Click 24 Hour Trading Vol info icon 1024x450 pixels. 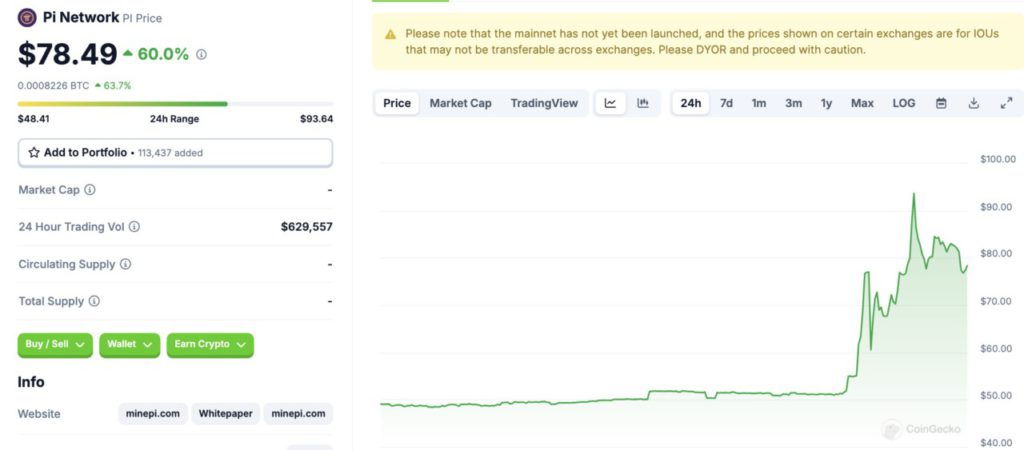pyautogui.click(x=134, y=227)
